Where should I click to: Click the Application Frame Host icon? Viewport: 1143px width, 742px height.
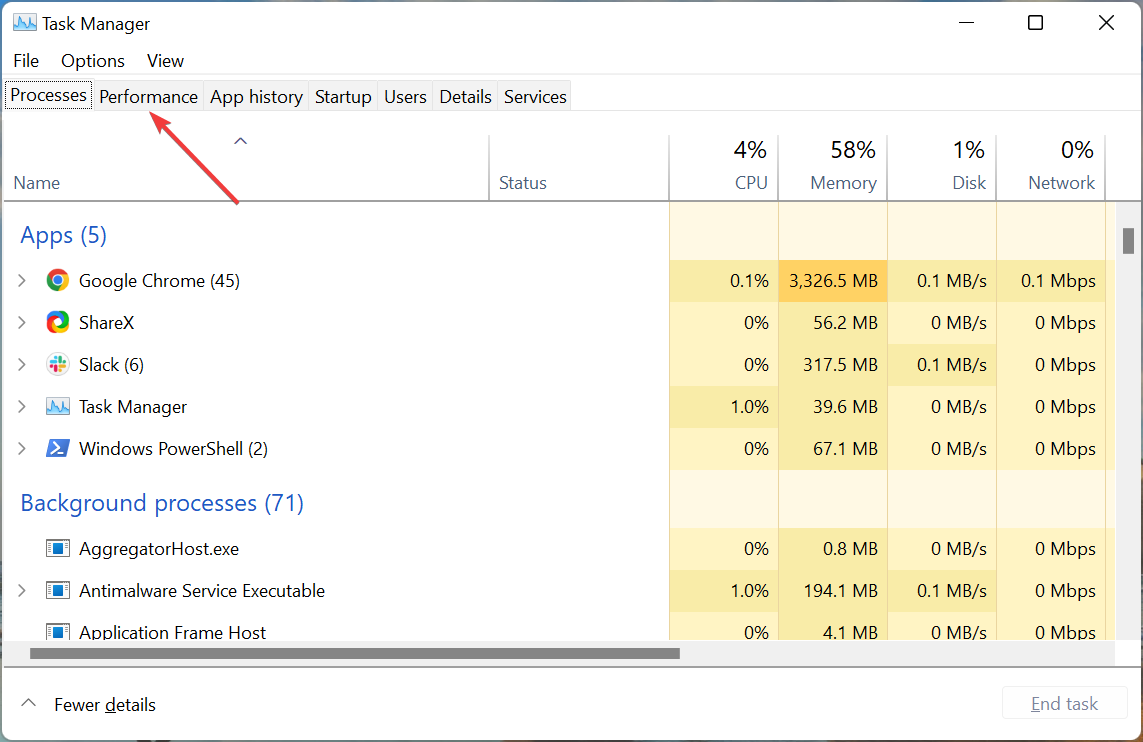(x=58, y=632)
